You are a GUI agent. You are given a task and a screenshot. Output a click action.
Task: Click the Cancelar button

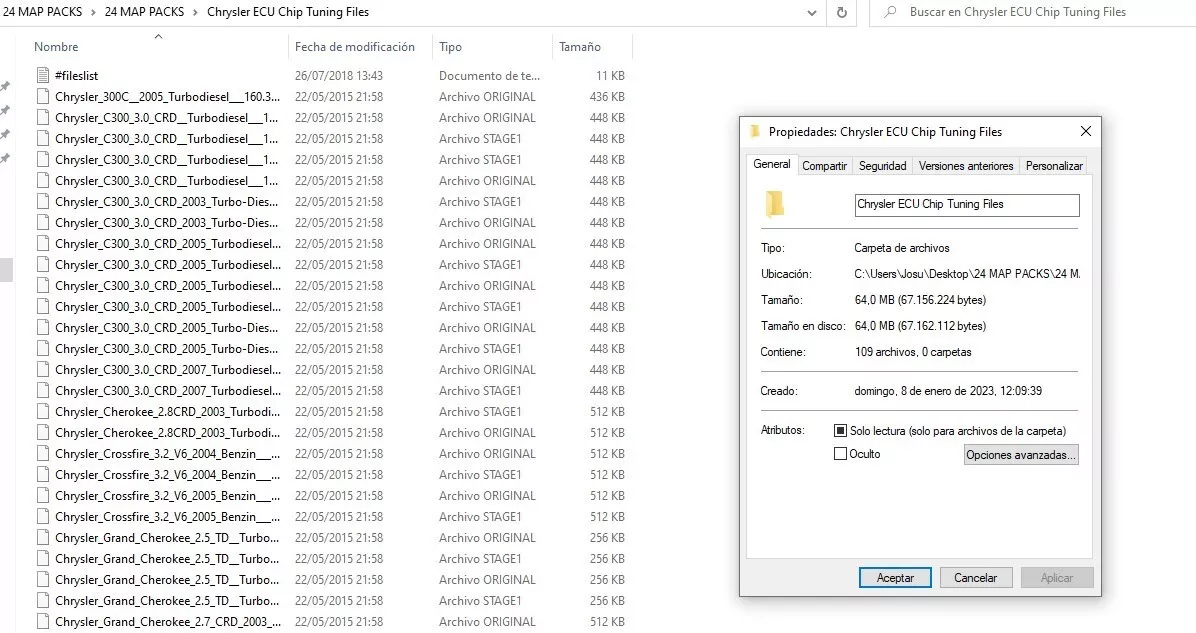pyautogui.click(x=976, y=578)
